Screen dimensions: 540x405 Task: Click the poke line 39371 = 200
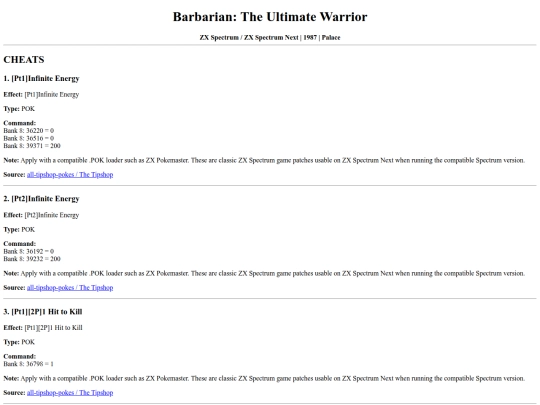(x=32, y=146)
